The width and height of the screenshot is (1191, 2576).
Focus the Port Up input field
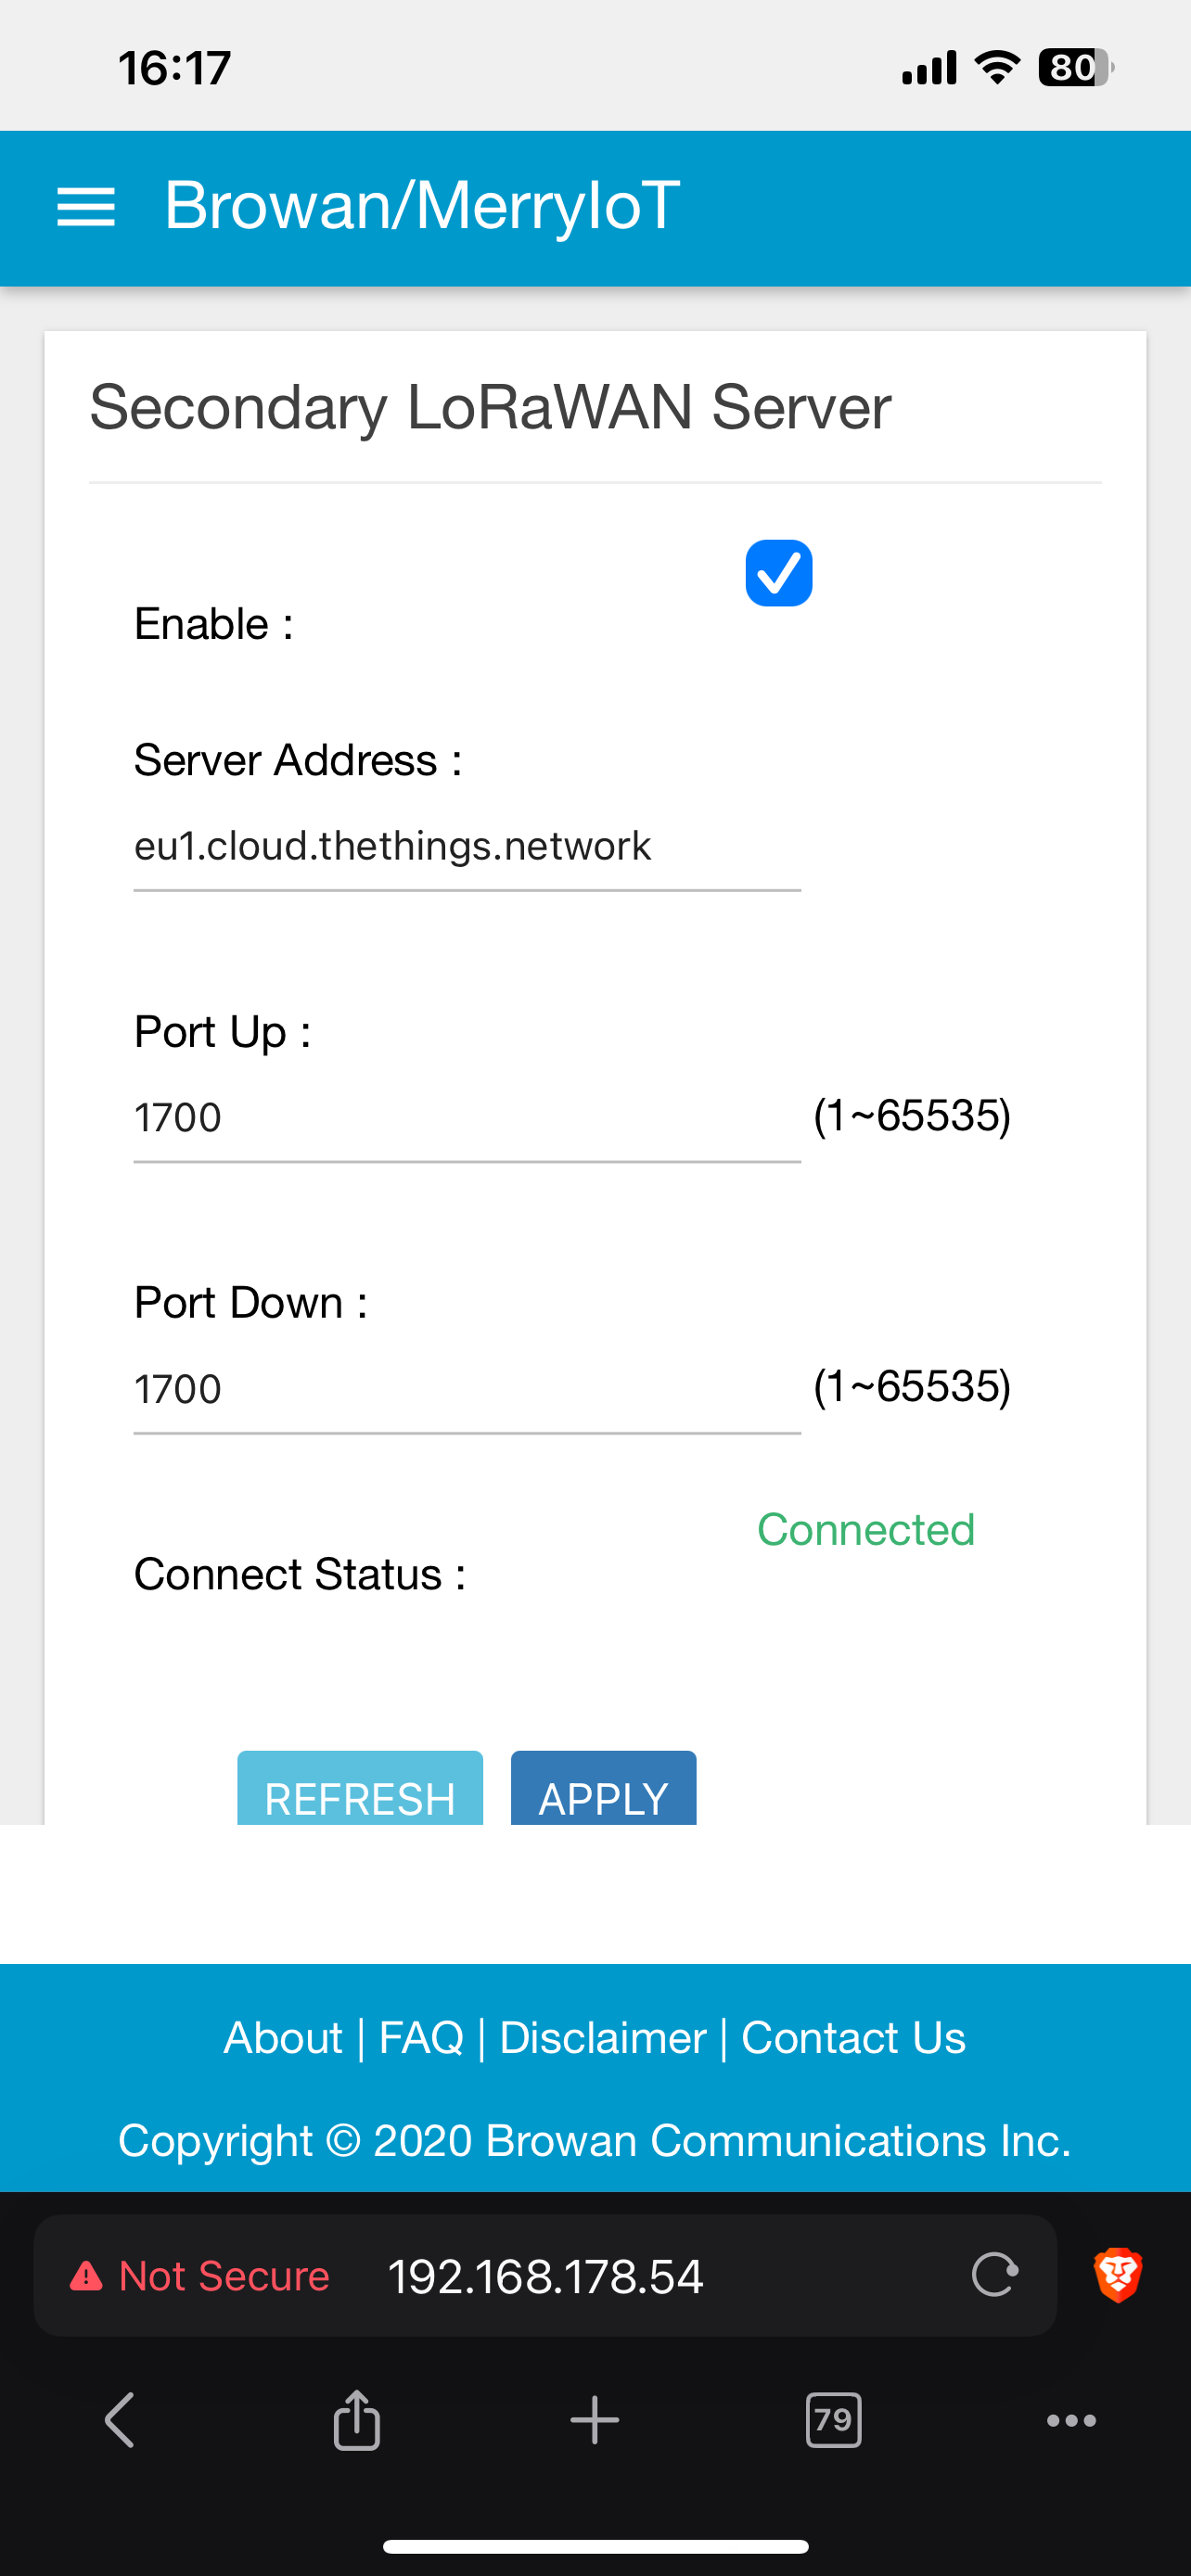pyautogui.click(x=467, y=1119)
